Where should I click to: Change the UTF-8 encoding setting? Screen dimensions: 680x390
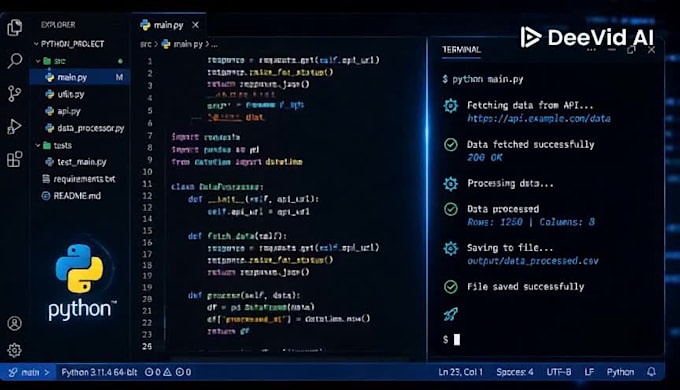559,372
